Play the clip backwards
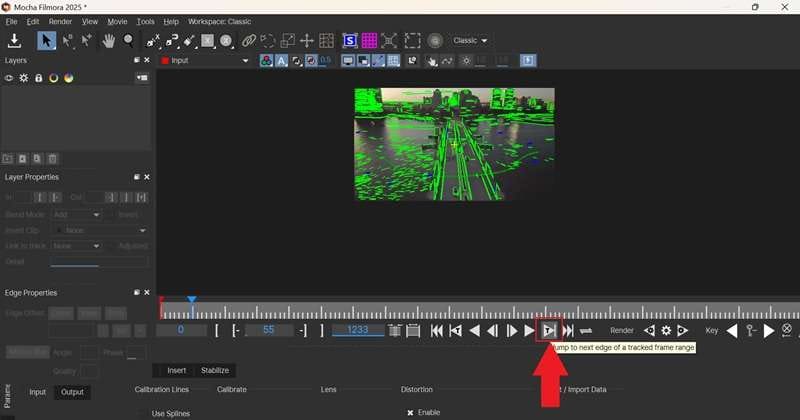The height and width of the screenshot is (420, 800). 474,331
